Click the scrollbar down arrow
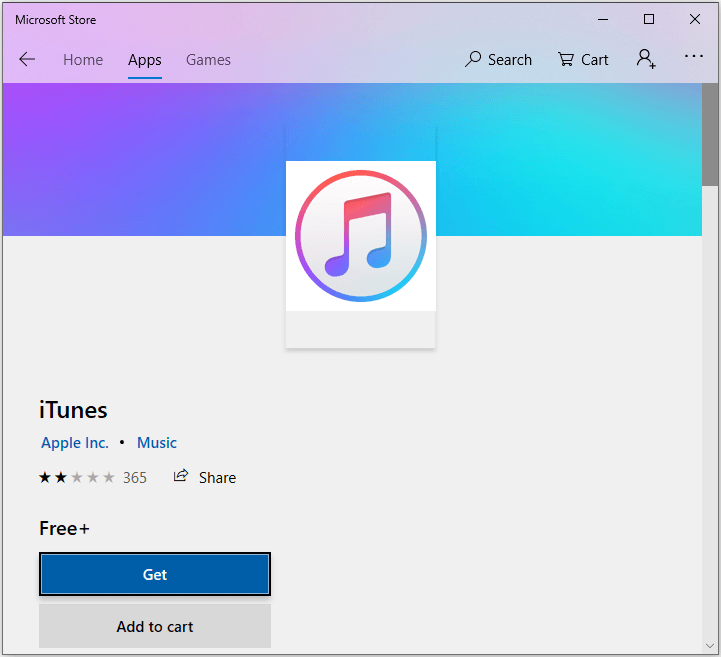 (x=710, y=646)
